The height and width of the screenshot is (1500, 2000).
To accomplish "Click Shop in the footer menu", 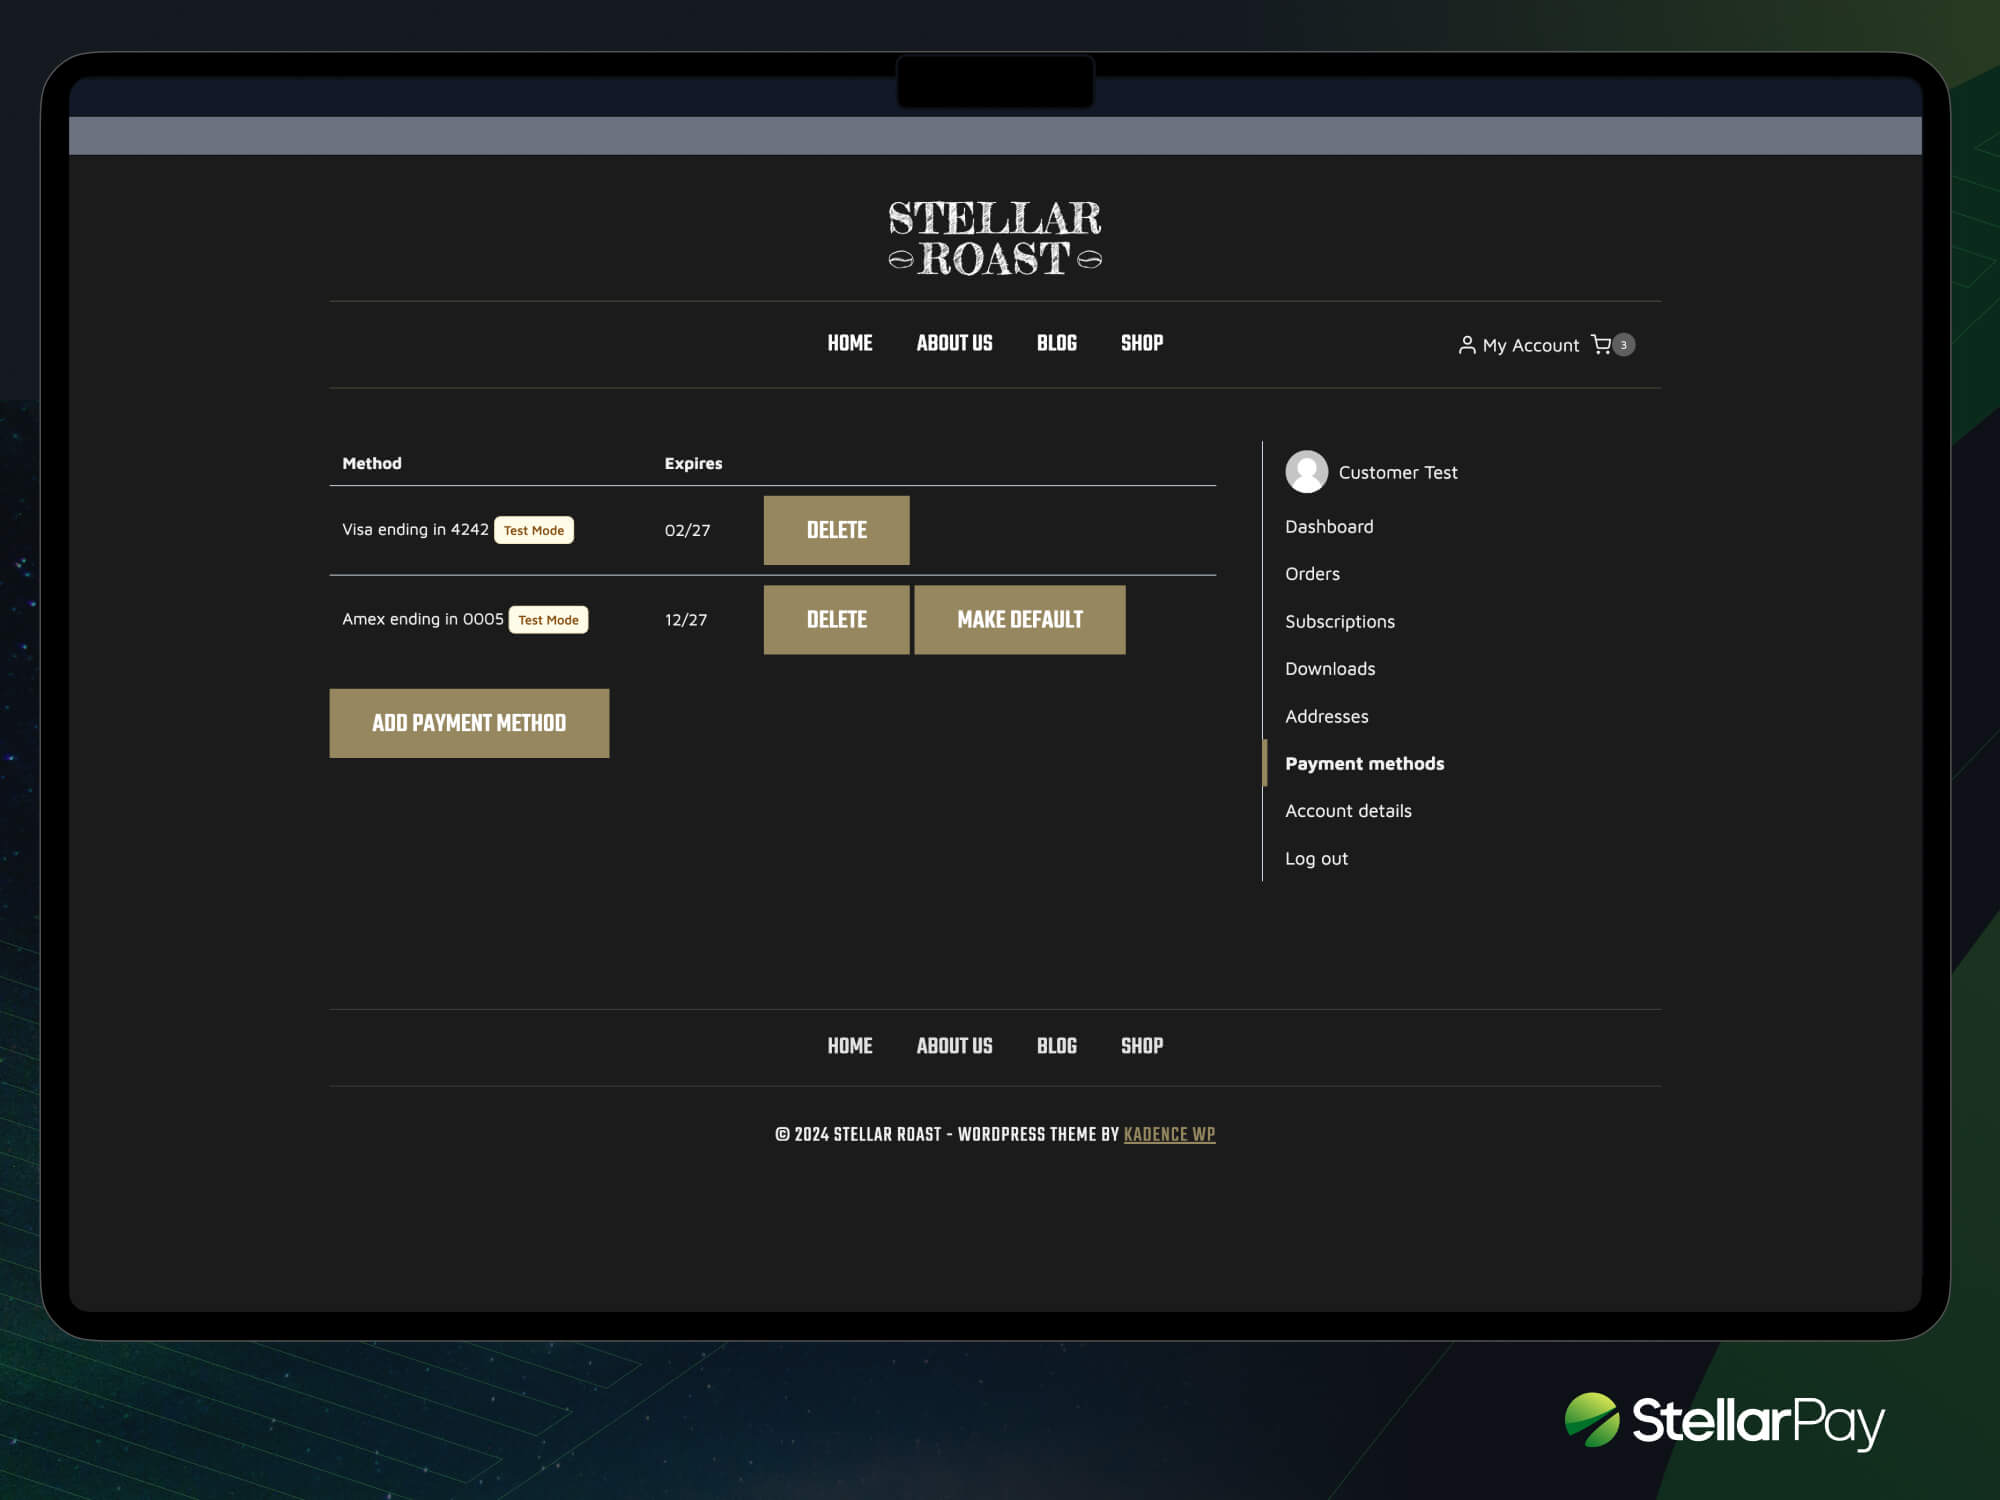I will pyautogui.click(x=1141, y=1046).
